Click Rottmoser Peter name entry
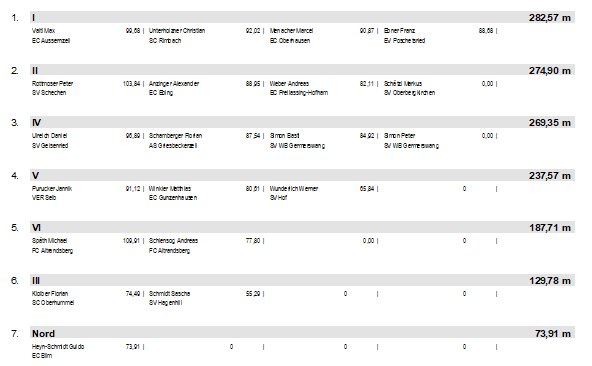The width and height of the screenshot is (592, 366). pos(52,83)
